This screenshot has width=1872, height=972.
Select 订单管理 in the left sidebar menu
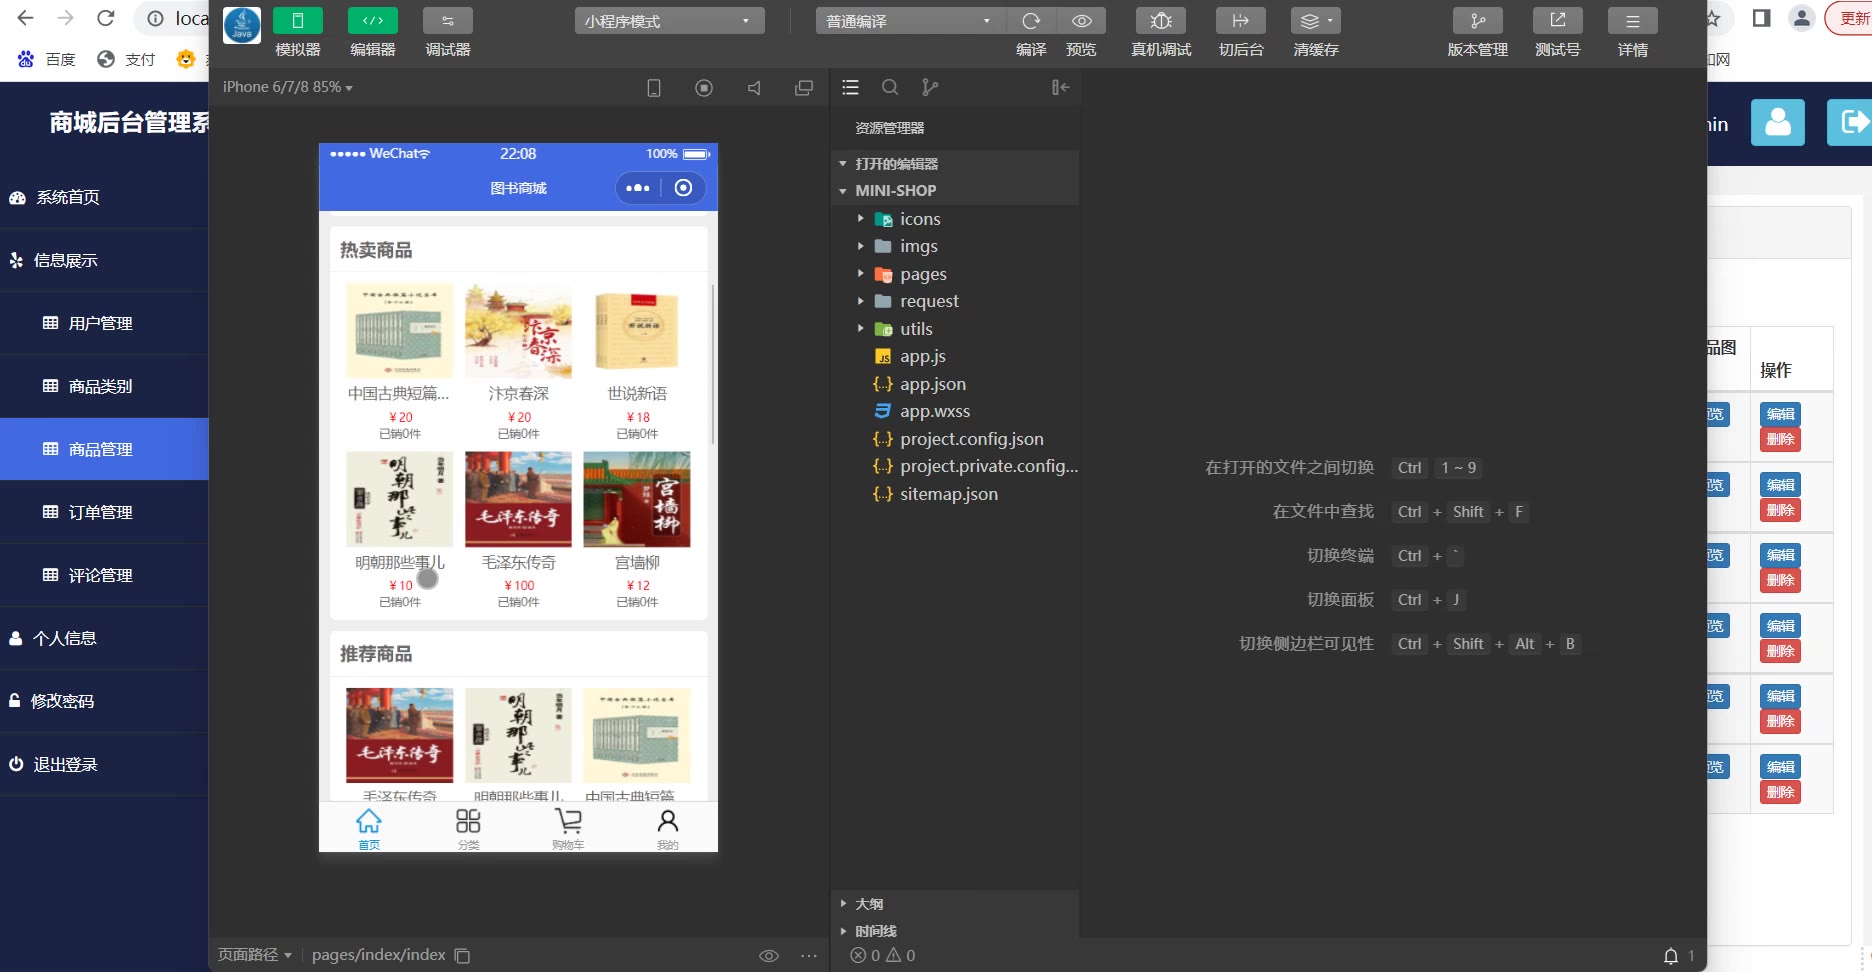(x=100, y=512)
